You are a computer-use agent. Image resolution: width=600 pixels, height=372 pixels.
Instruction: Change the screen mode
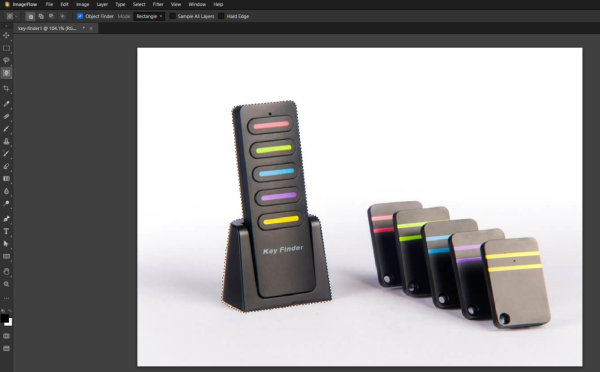(x=6, y=348)
